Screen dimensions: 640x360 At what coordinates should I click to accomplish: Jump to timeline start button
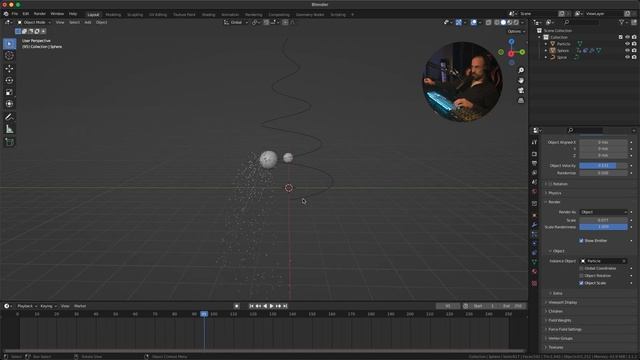coord(251,306)
